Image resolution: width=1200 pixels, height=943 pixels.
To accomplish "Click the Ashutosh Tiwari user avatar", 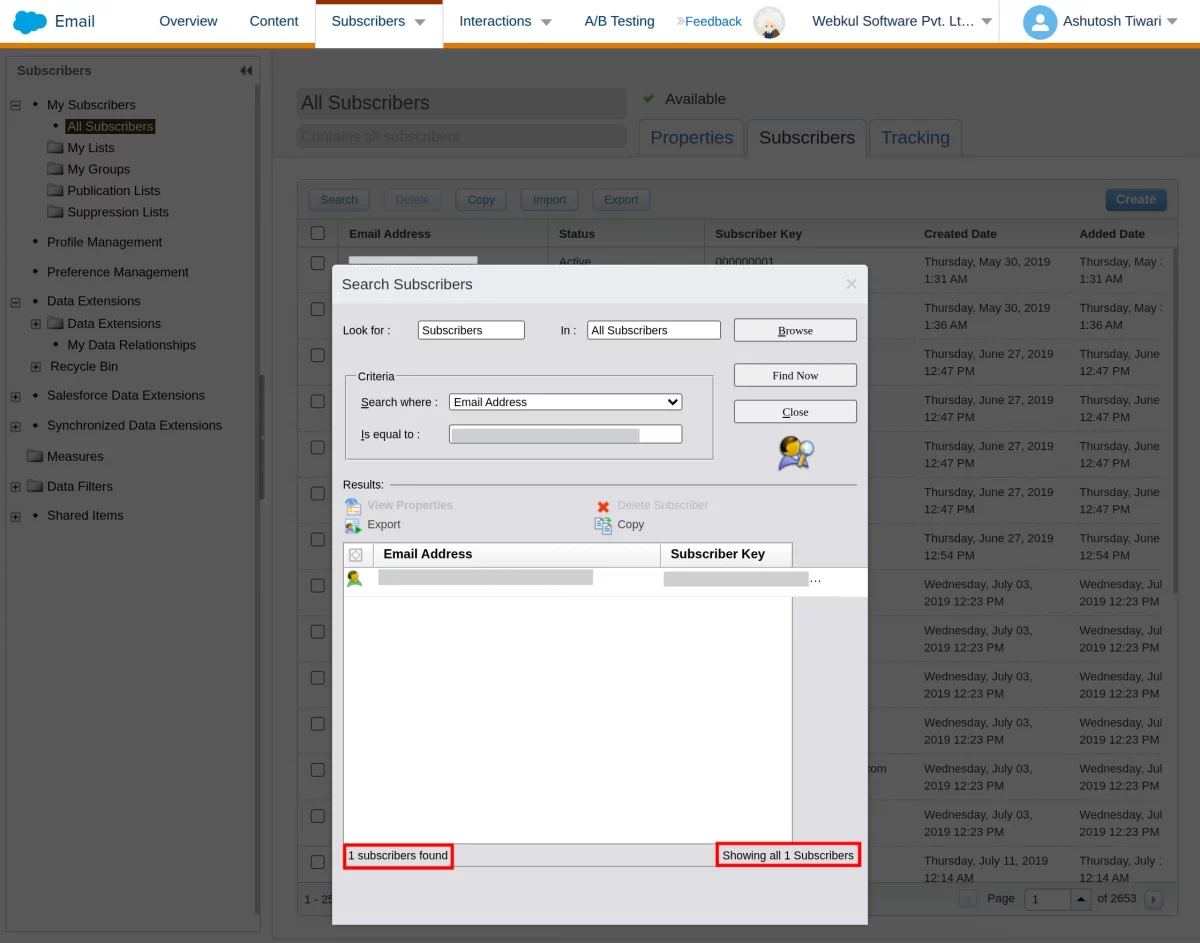I will point(1040,22).
